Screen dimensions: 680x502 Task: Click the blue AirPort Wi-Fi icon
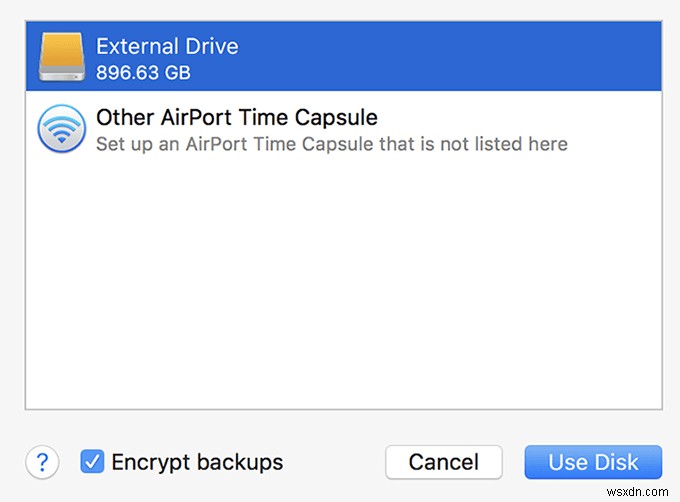[x=61, y=130]
